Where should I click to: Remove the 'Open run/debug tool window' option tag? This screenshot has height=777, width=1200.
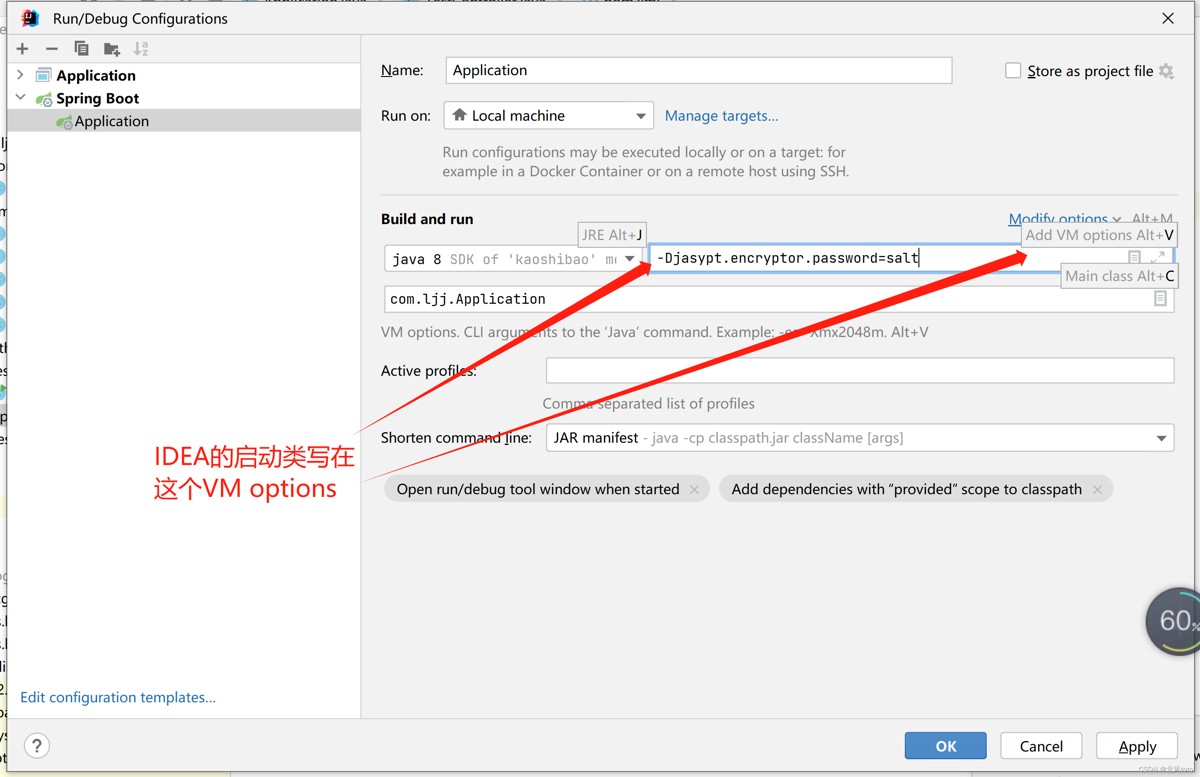pyautogui.click(x=695, y=489)
